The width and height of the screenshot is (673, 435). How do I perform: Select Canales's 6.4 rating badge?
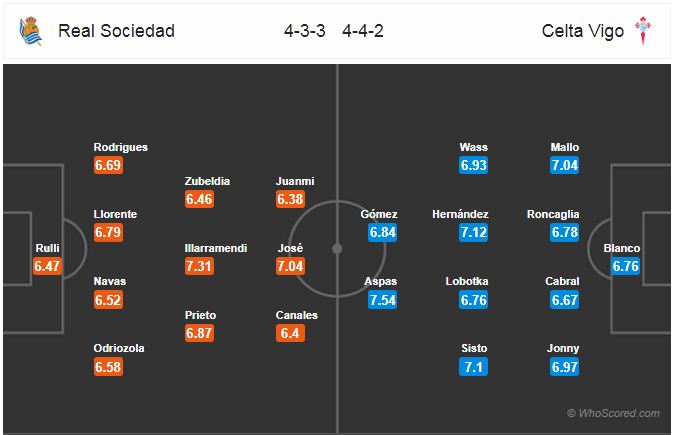(x=290, y=333)
